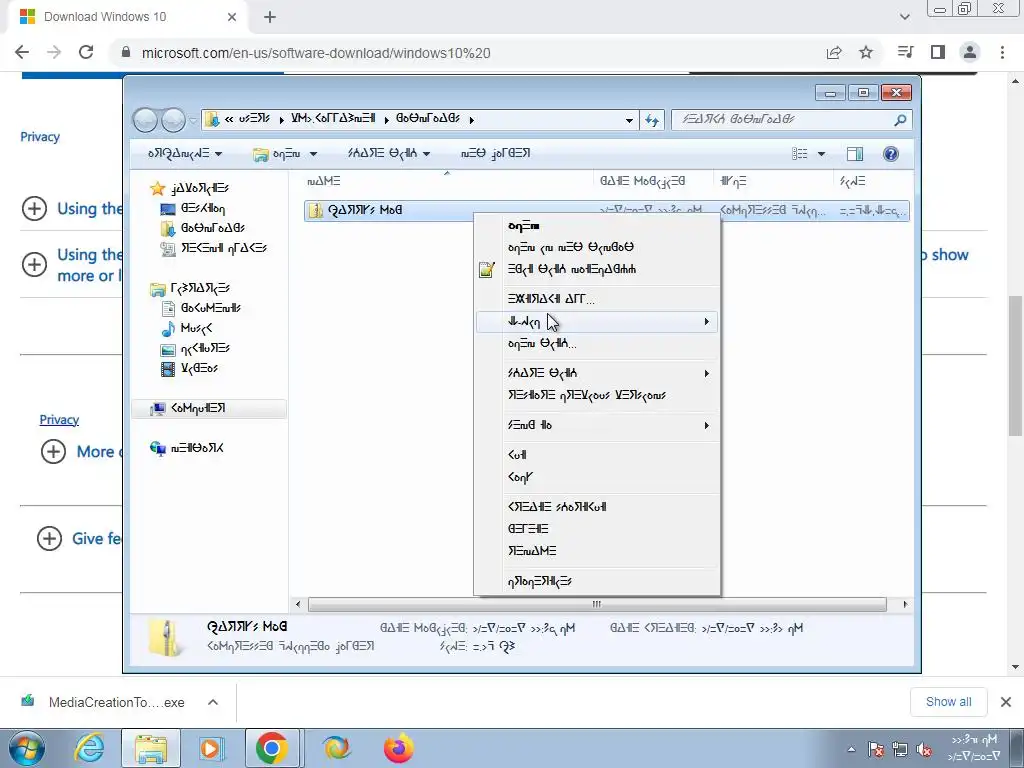Close the Chrome downloads bar
Viewport: 1024px width, 768px height.
1006,702
